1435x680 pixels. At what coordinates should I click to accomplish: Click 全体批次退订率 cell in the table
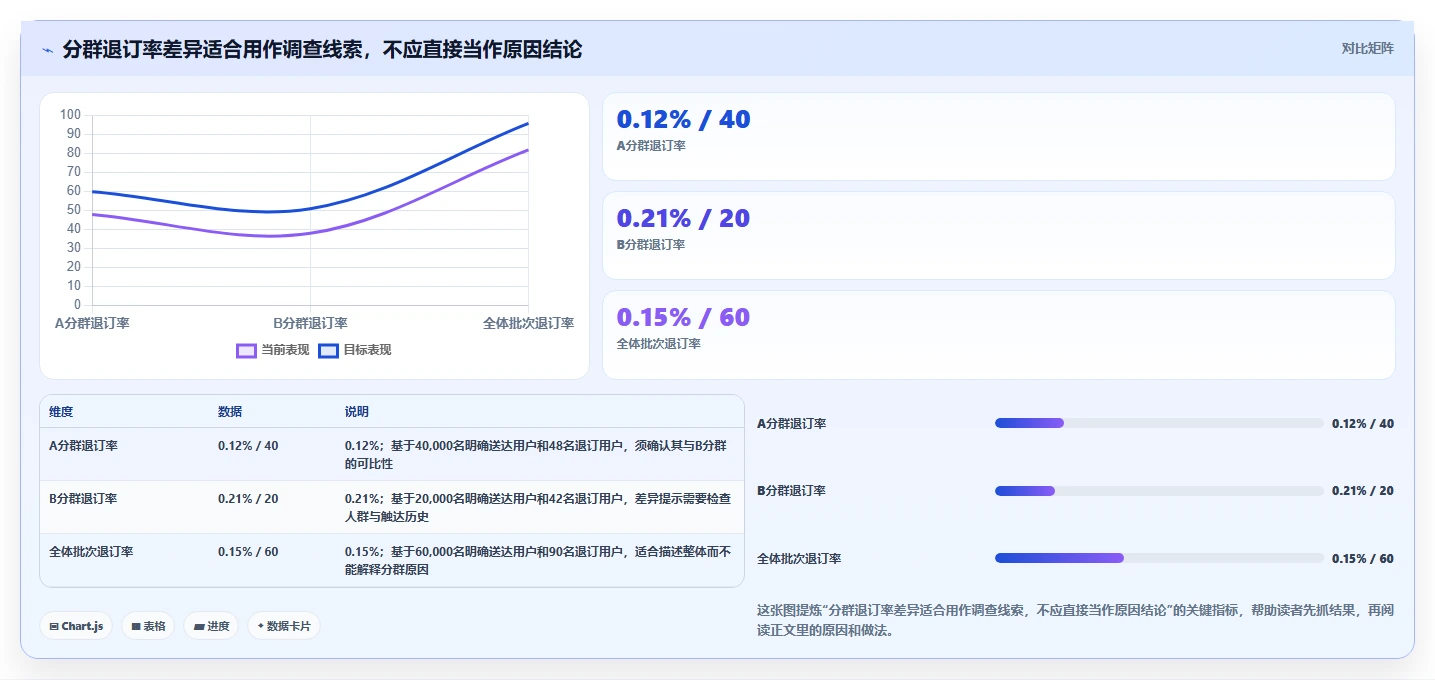tap(91, 551)
